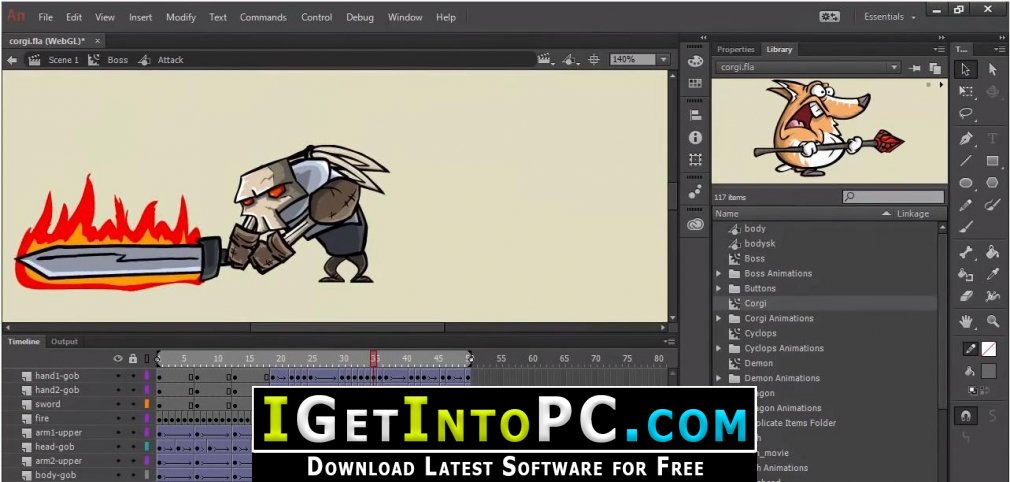
Task: Click the Linkage column header
Action: click(912, 214)
